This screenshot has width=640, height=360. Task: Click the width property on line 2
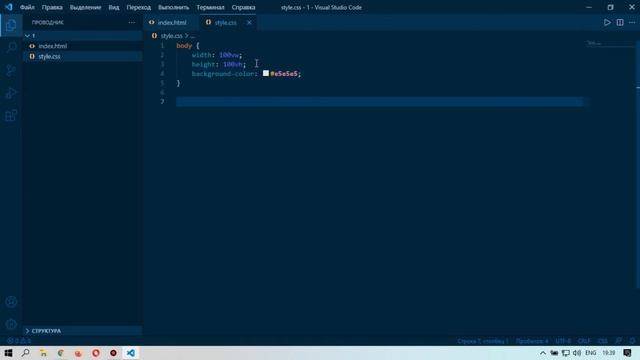pyautogui.click(x=202, y=55)
